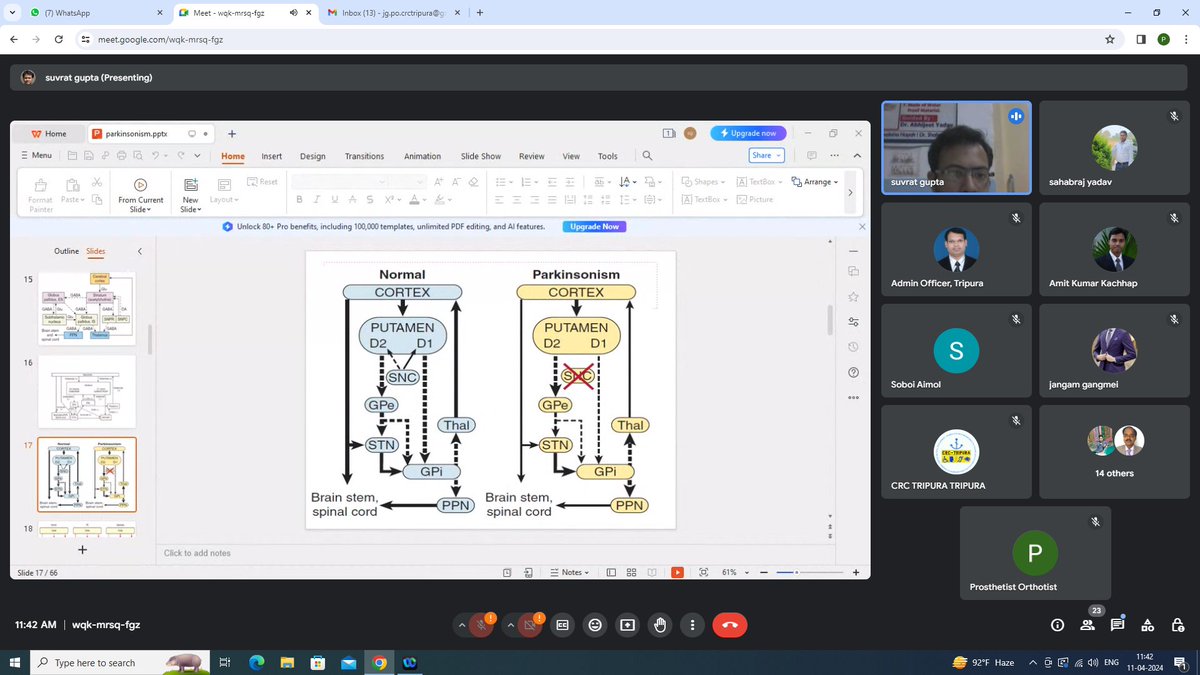Open the Shapes dropdown

(704, 182)
